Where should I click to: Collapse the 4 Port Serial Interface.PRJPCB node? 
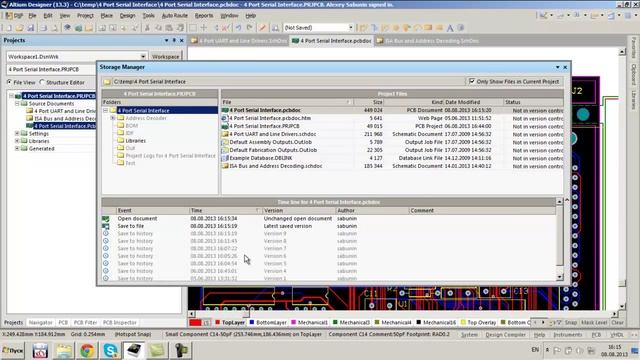(x=11, y=96)
